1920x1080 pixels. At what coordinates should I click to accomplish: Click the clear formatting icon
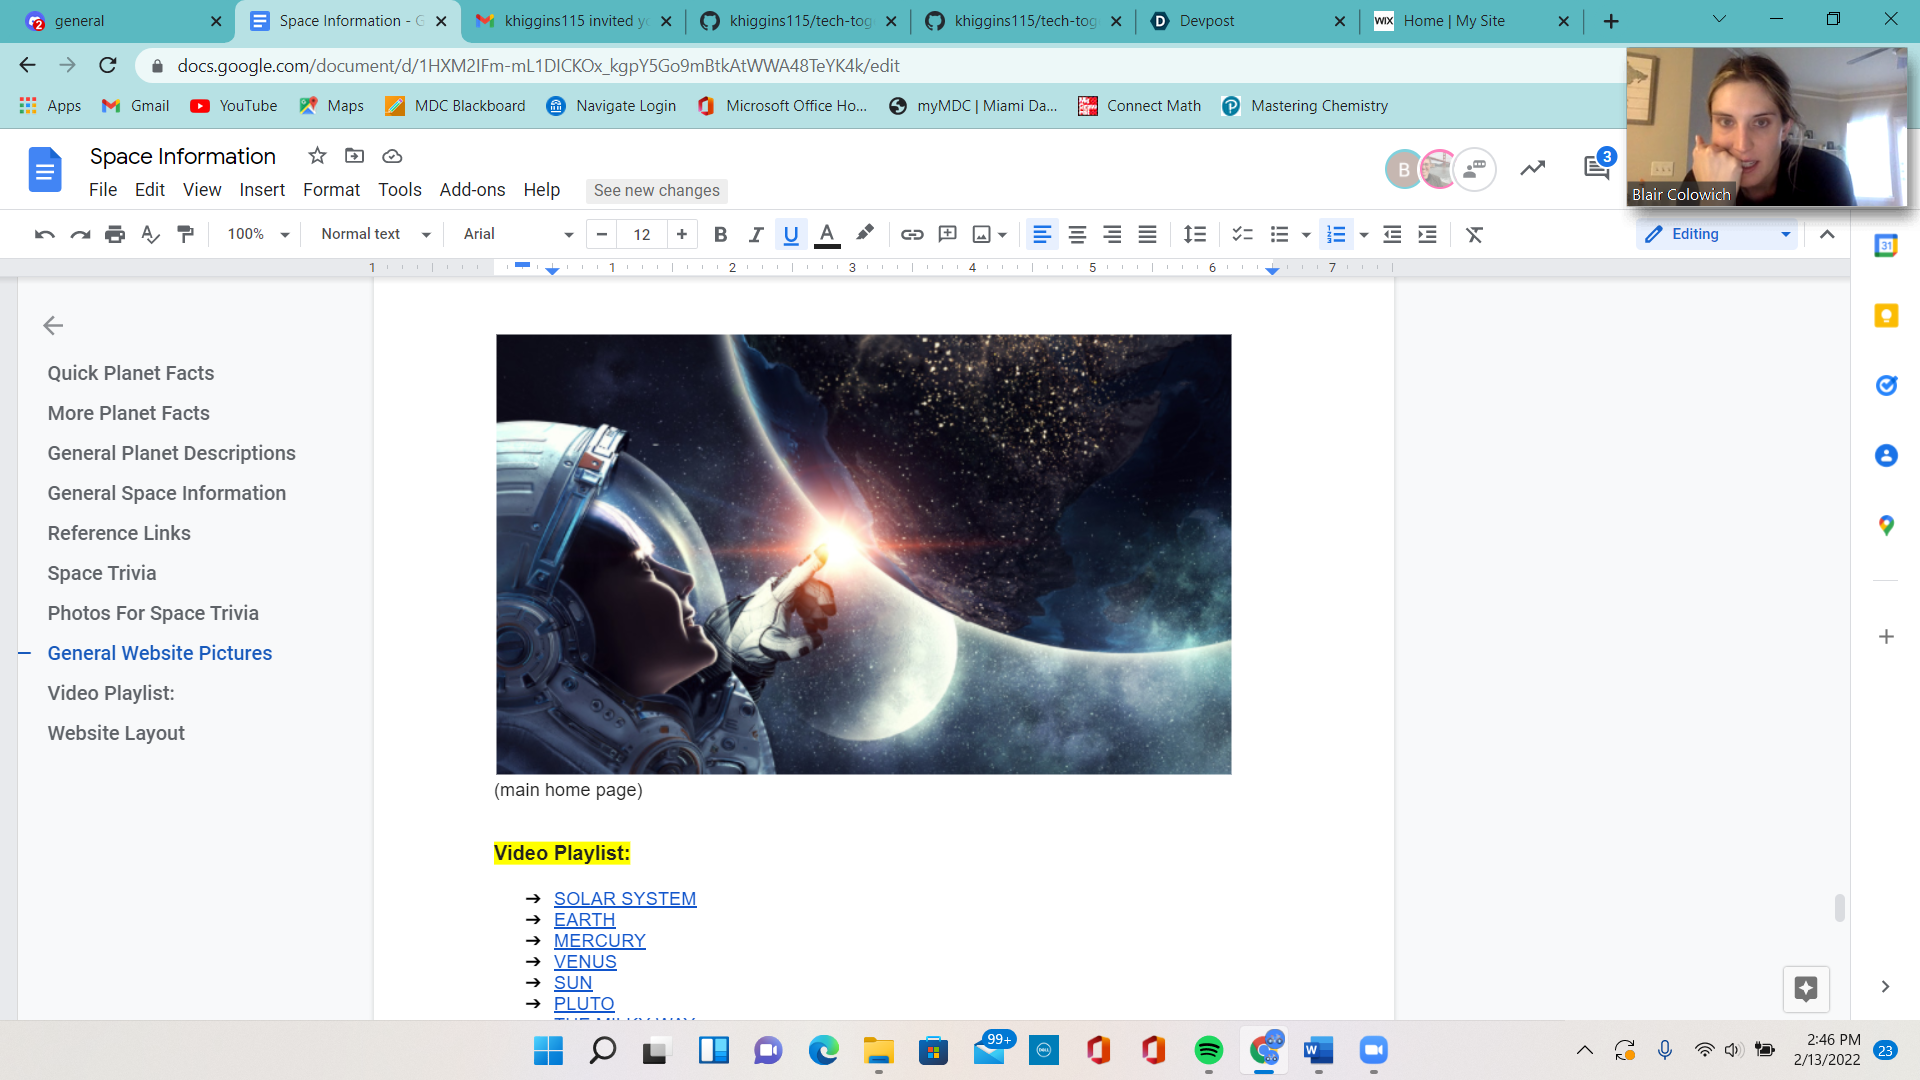(1474, 234)
